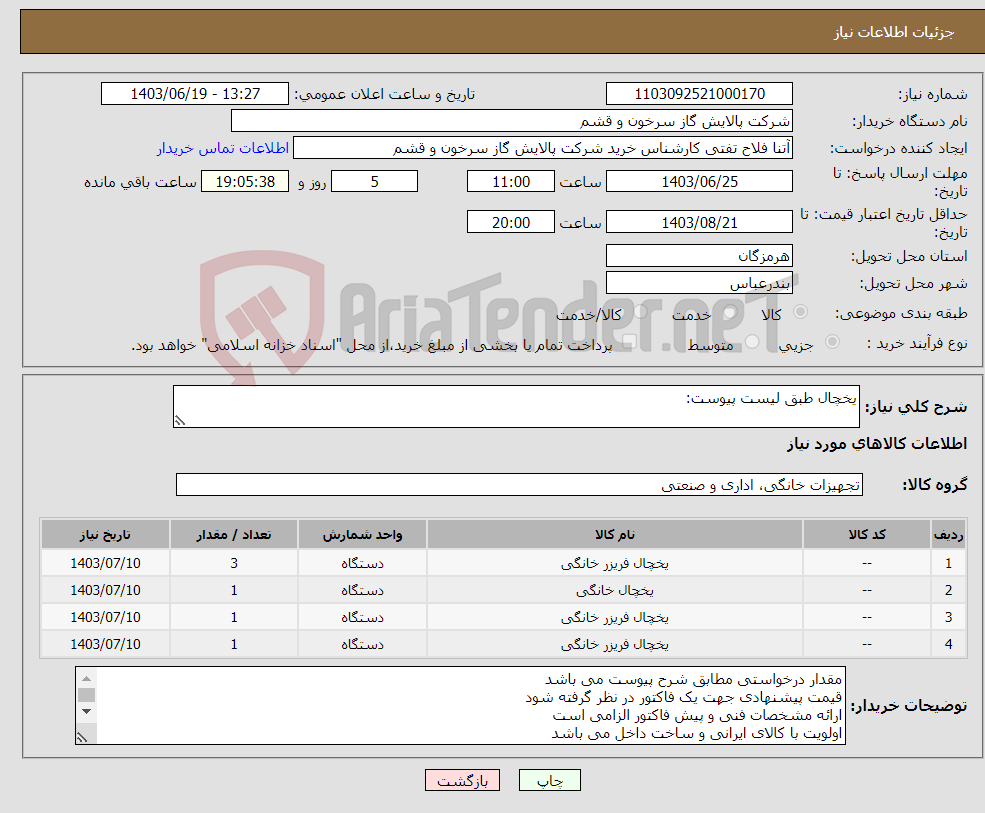Select the جزیی purchase type radio
Viewport: 985px width, 813px height.
[x=832, y=342]
